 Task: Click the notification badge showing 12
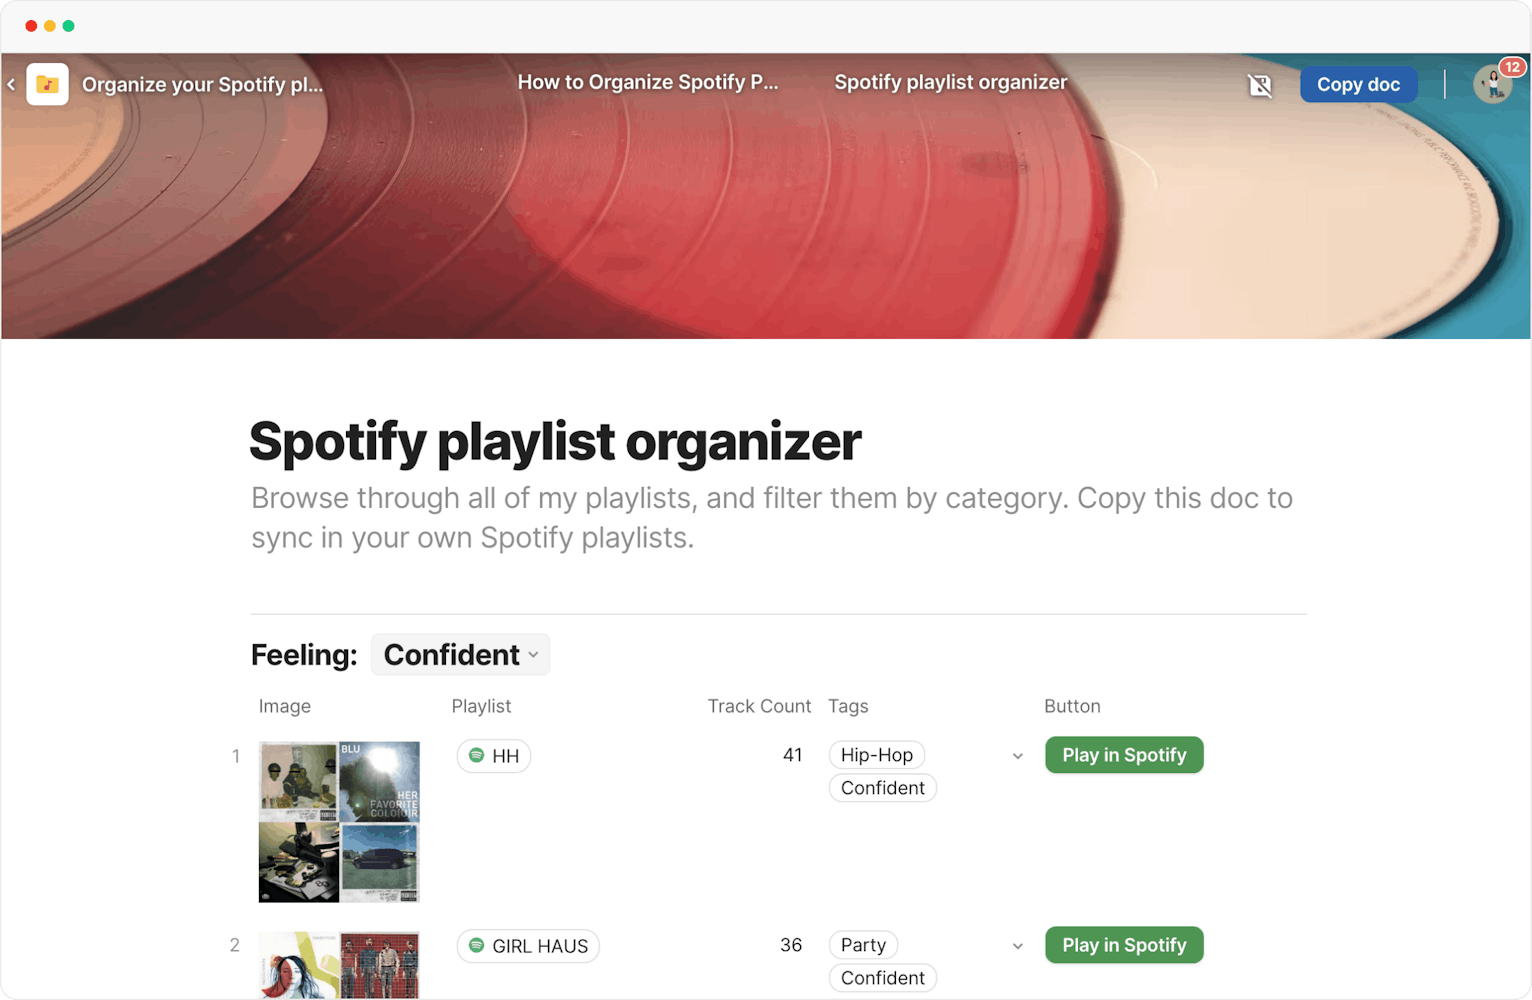point(1512,67)
